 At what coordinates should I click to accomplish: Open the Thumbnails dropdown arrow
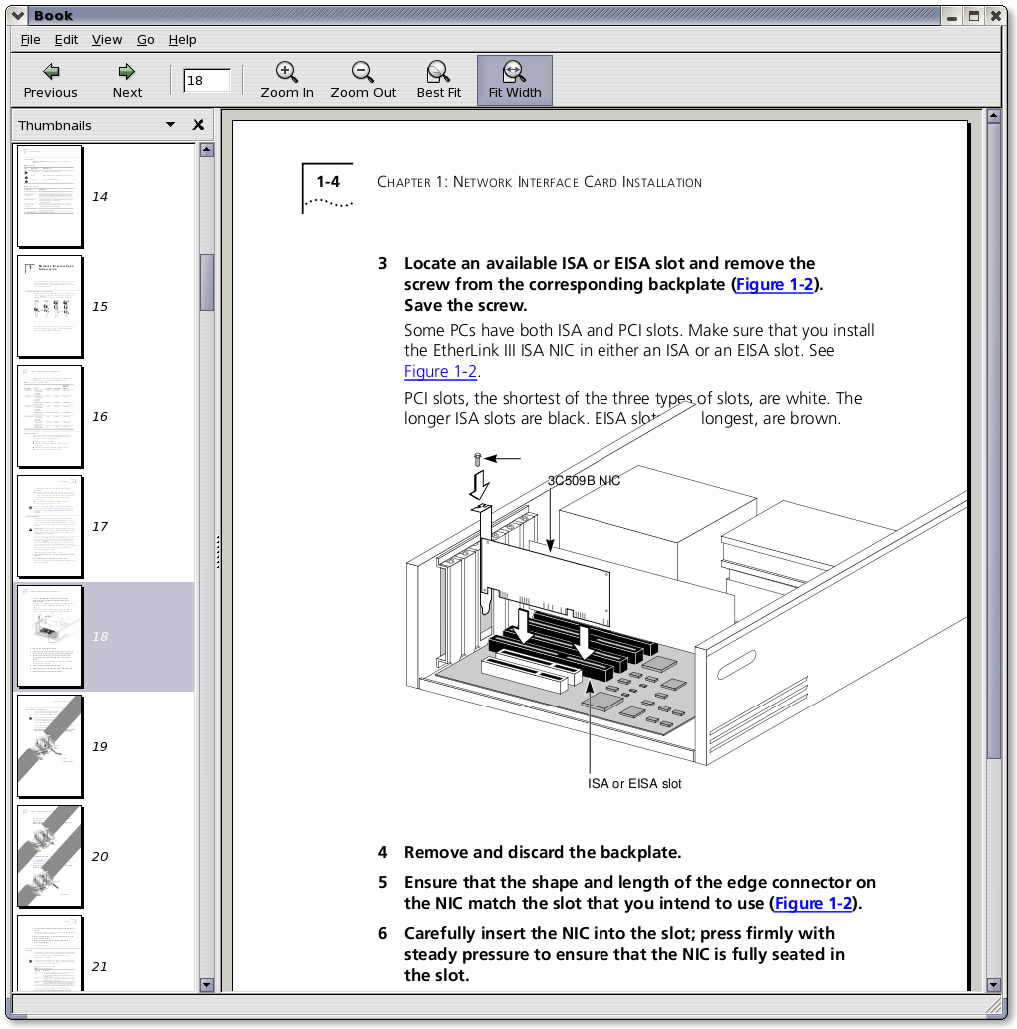coord(170,125)
